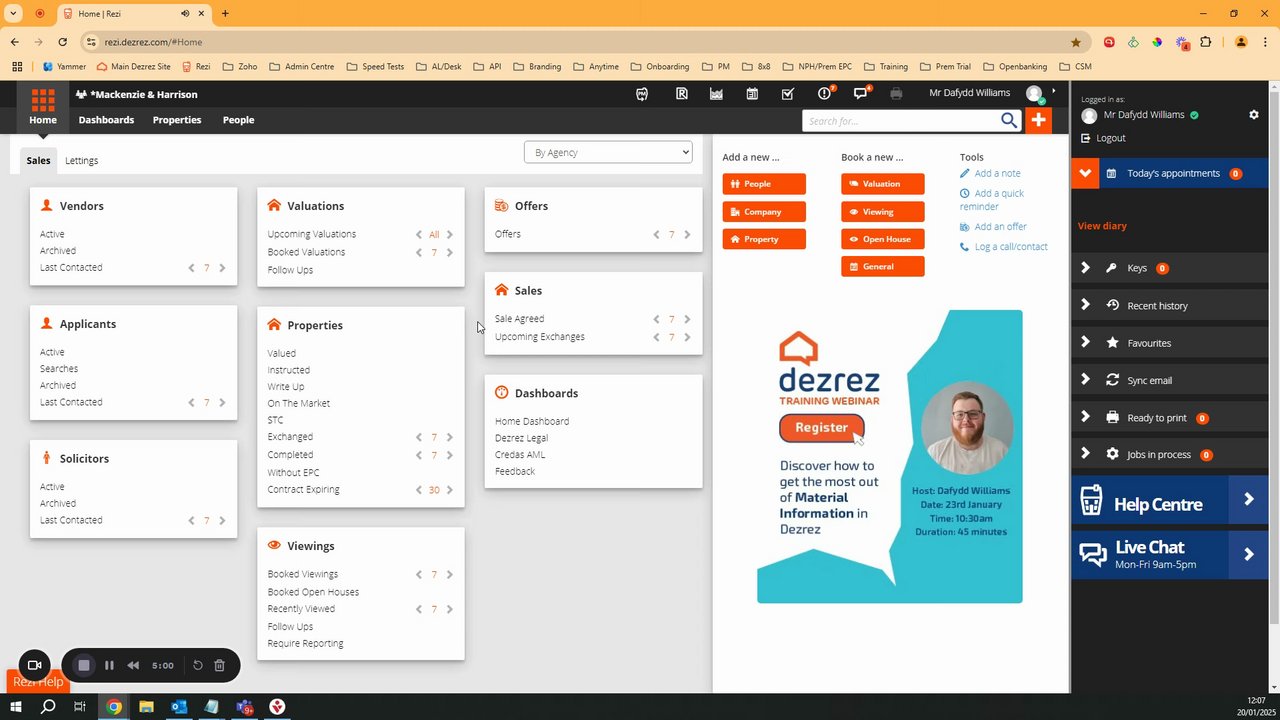Delete the recording with trash icon
The width and height of the screenshot is (1280, 720).
(x=220, y=665)
